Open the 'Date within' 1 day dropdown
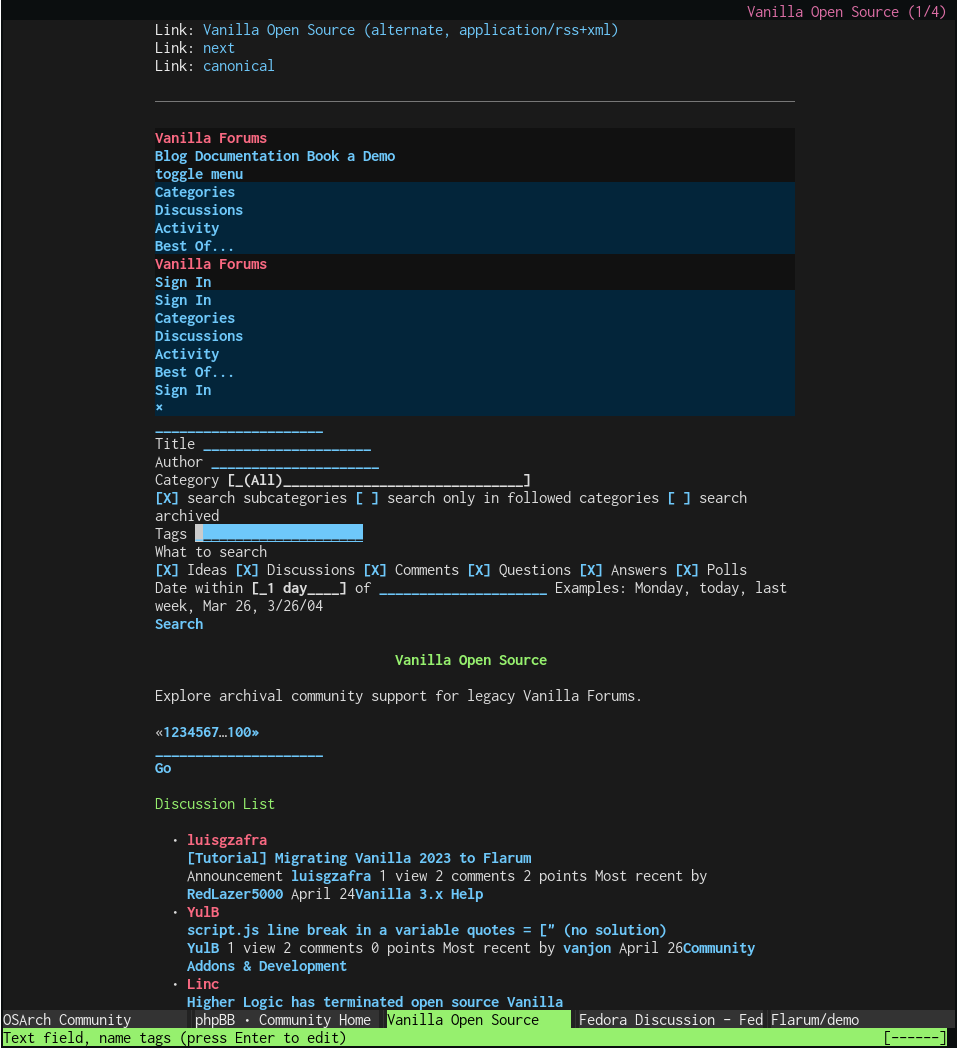Screen dimensions: 957x1048 coord(299,588)
